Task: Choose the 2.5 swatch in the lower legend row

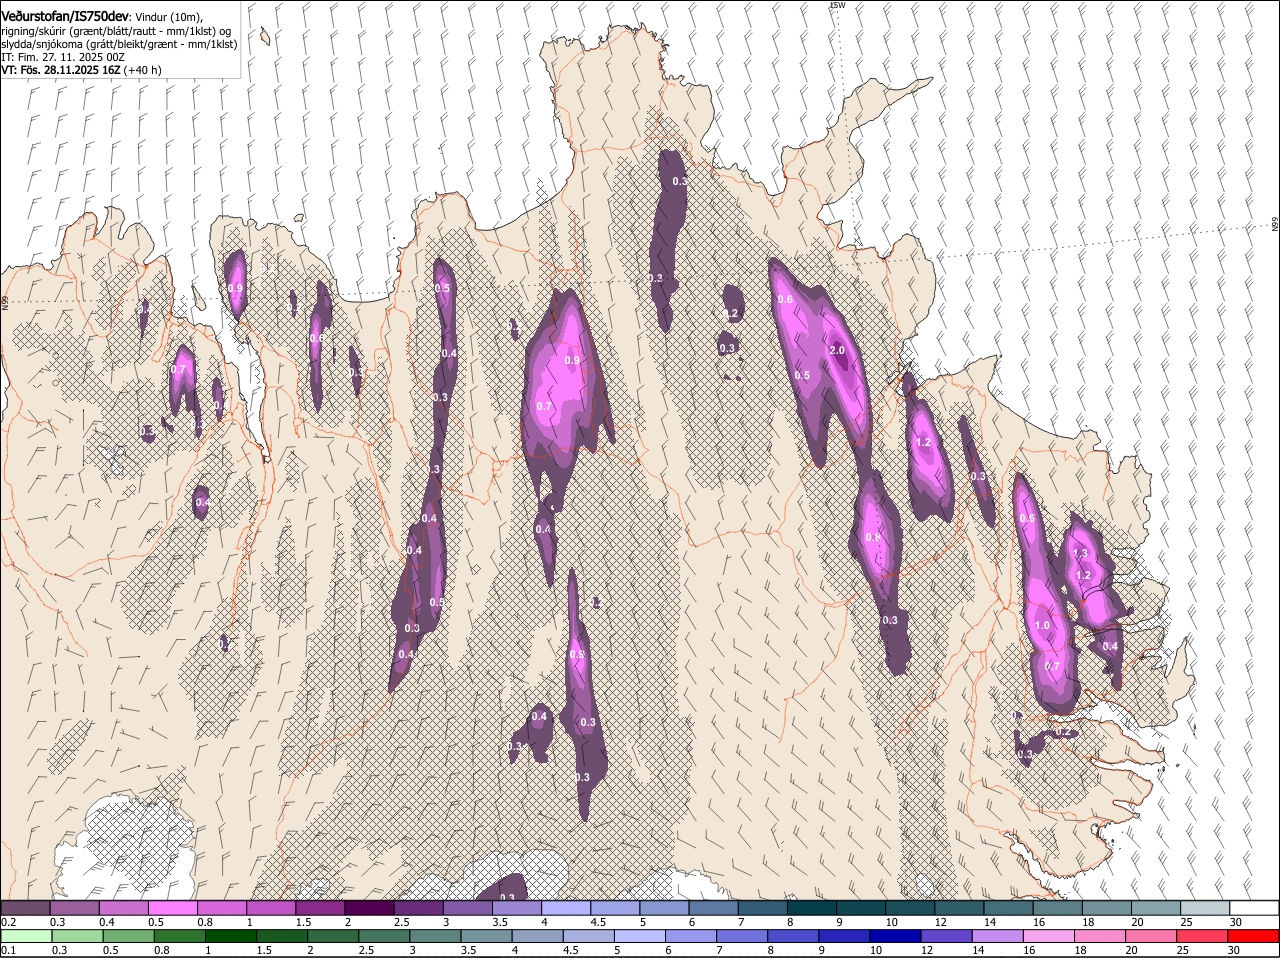Action: pyautogui.click(x=383, y=937)
